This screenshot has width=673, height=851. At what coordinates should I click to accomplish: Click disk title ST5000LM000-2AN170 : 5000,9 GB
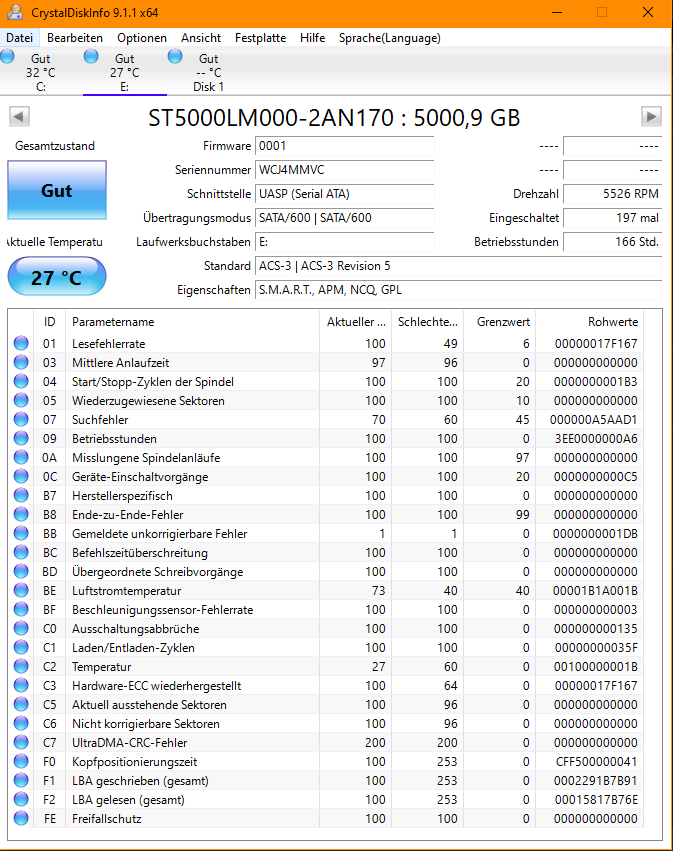tap(334, 118)
